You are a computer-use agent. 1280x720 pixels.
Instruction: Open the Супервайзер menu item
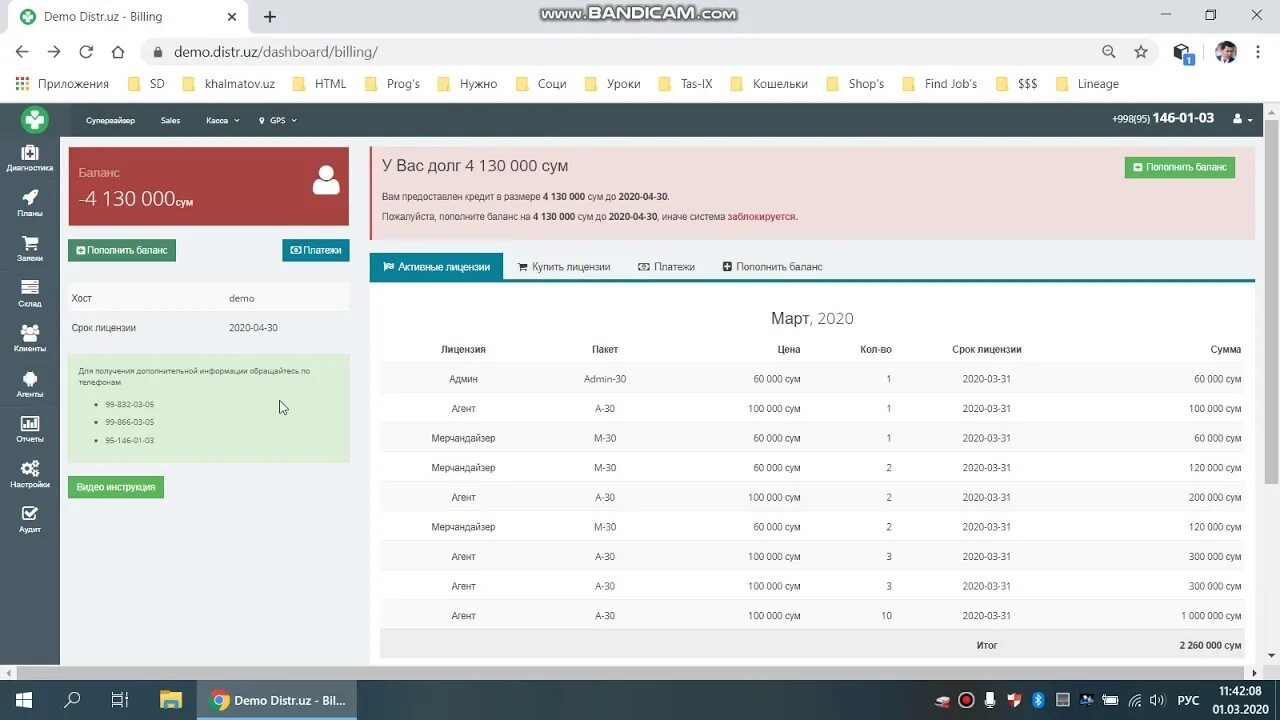(x=110, y=121)
